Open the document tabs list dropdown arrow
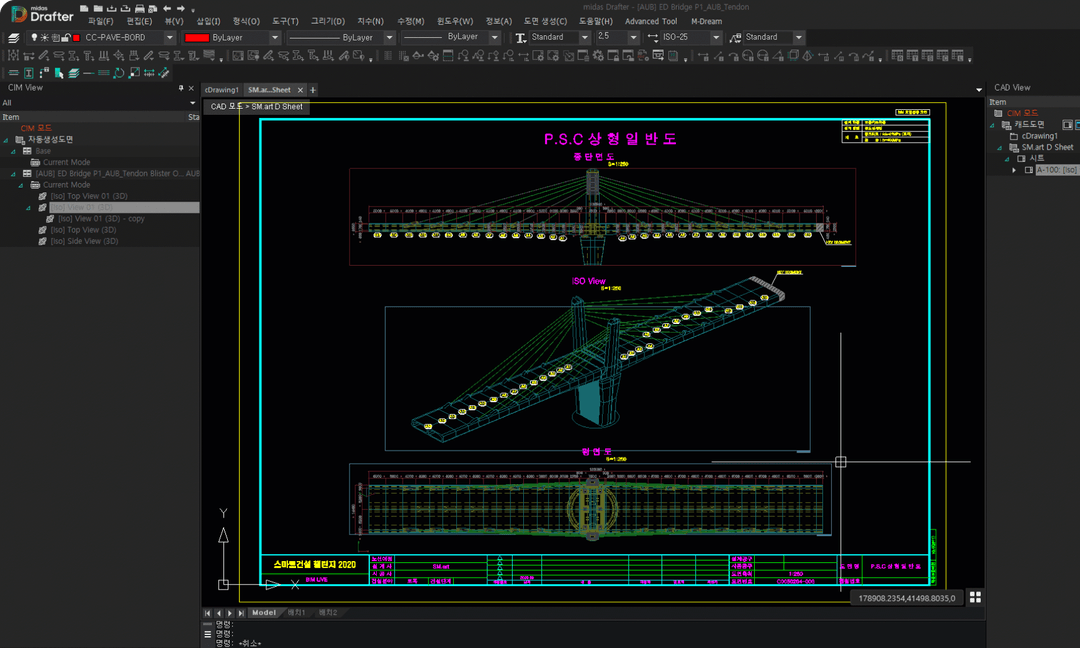This screenshot has width=1080, height=648. click(x=979, y=90)
